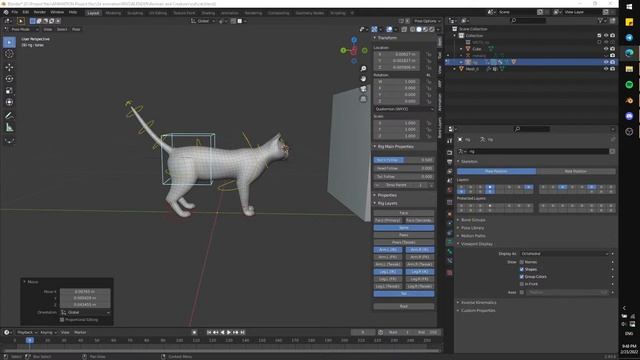Open the Render menu
The height and width of the screenshot is (360, 640).
(40, 13)
